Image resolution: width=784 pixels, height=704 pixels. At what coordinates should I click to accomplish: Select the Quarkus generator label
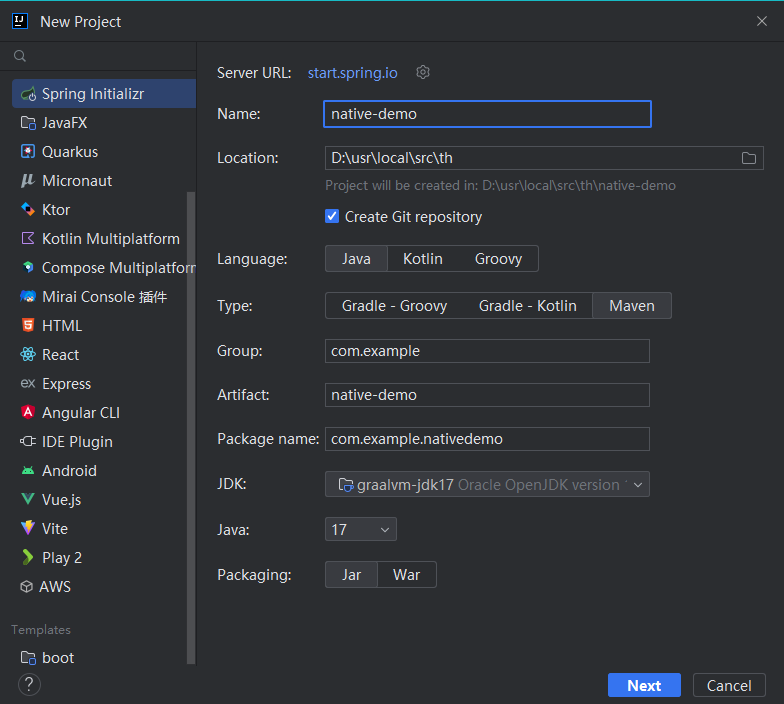click(70, 152)
